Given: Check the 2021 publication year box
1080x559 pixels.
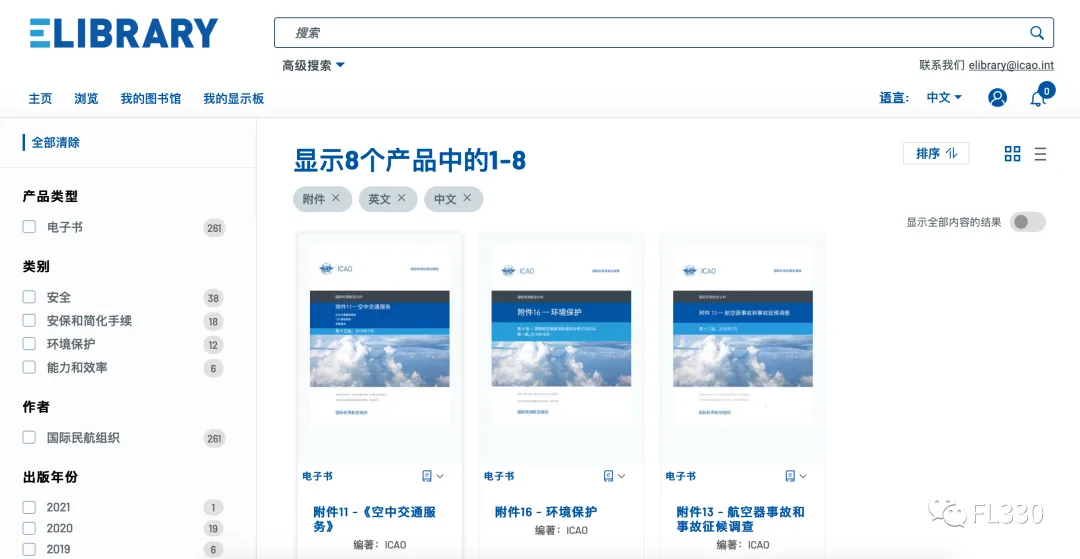Looking at the screenshot, I should coord(29,507).
